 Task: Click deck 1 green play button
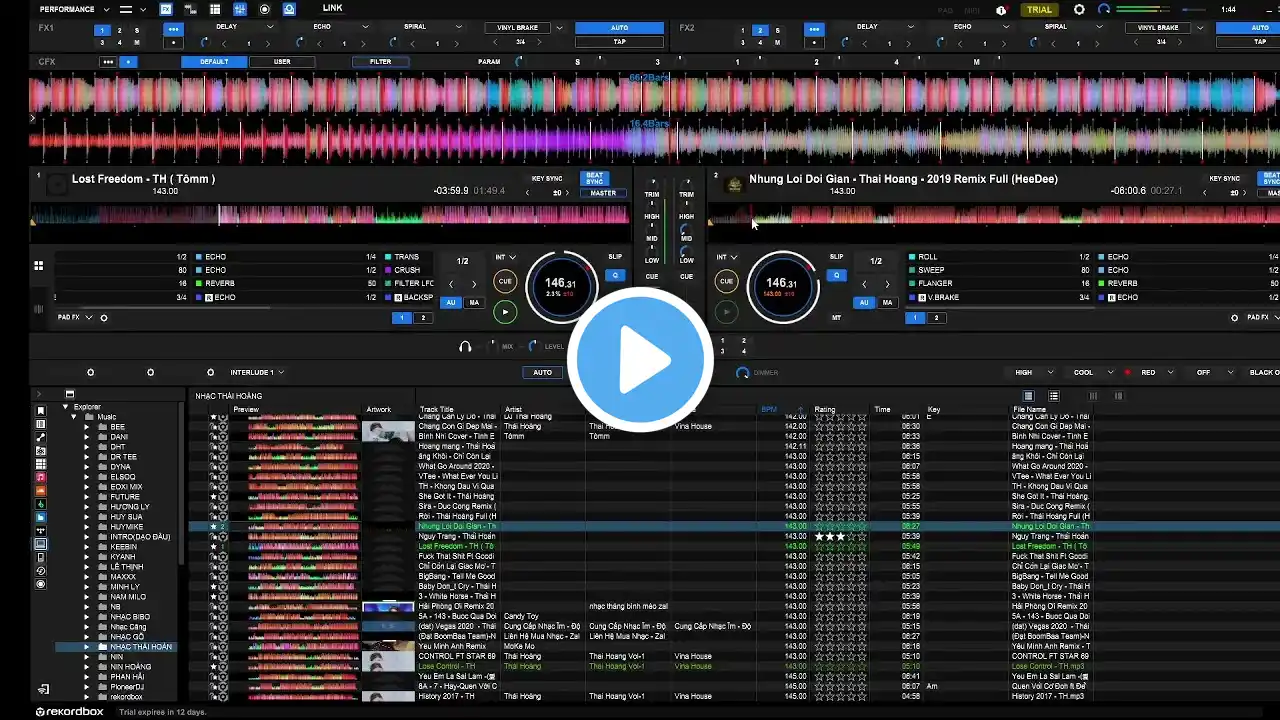coord(505,312)
